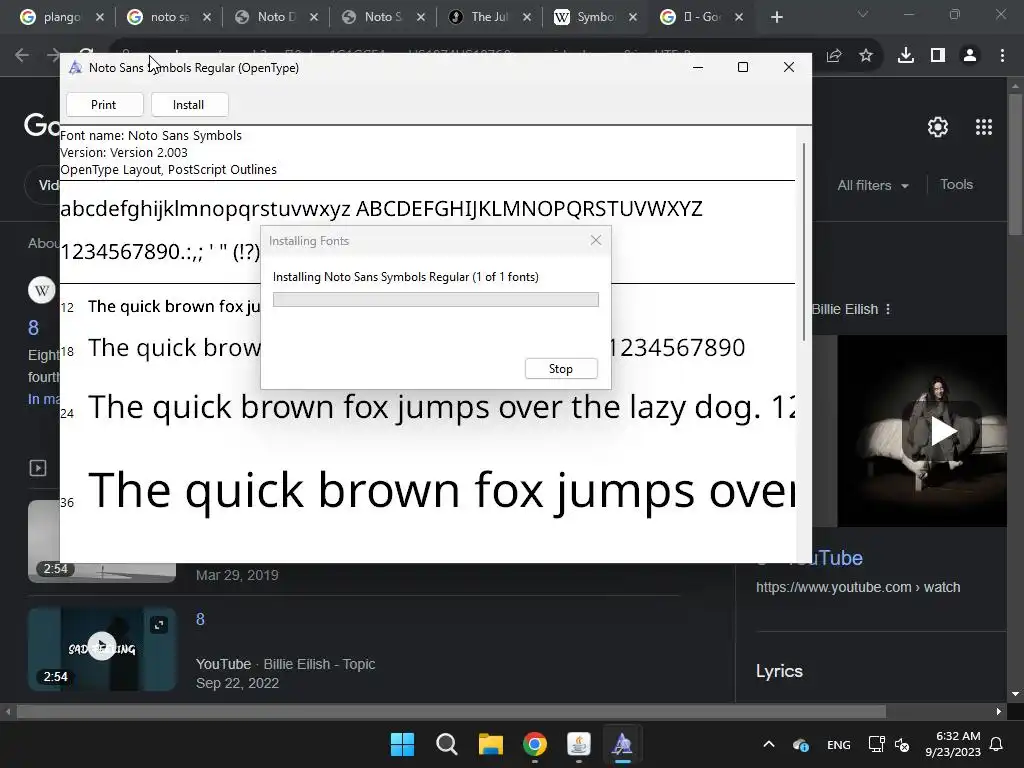Click Tools in Google search
This screenshot has width=1024, height=768.
tap(956, 185)
